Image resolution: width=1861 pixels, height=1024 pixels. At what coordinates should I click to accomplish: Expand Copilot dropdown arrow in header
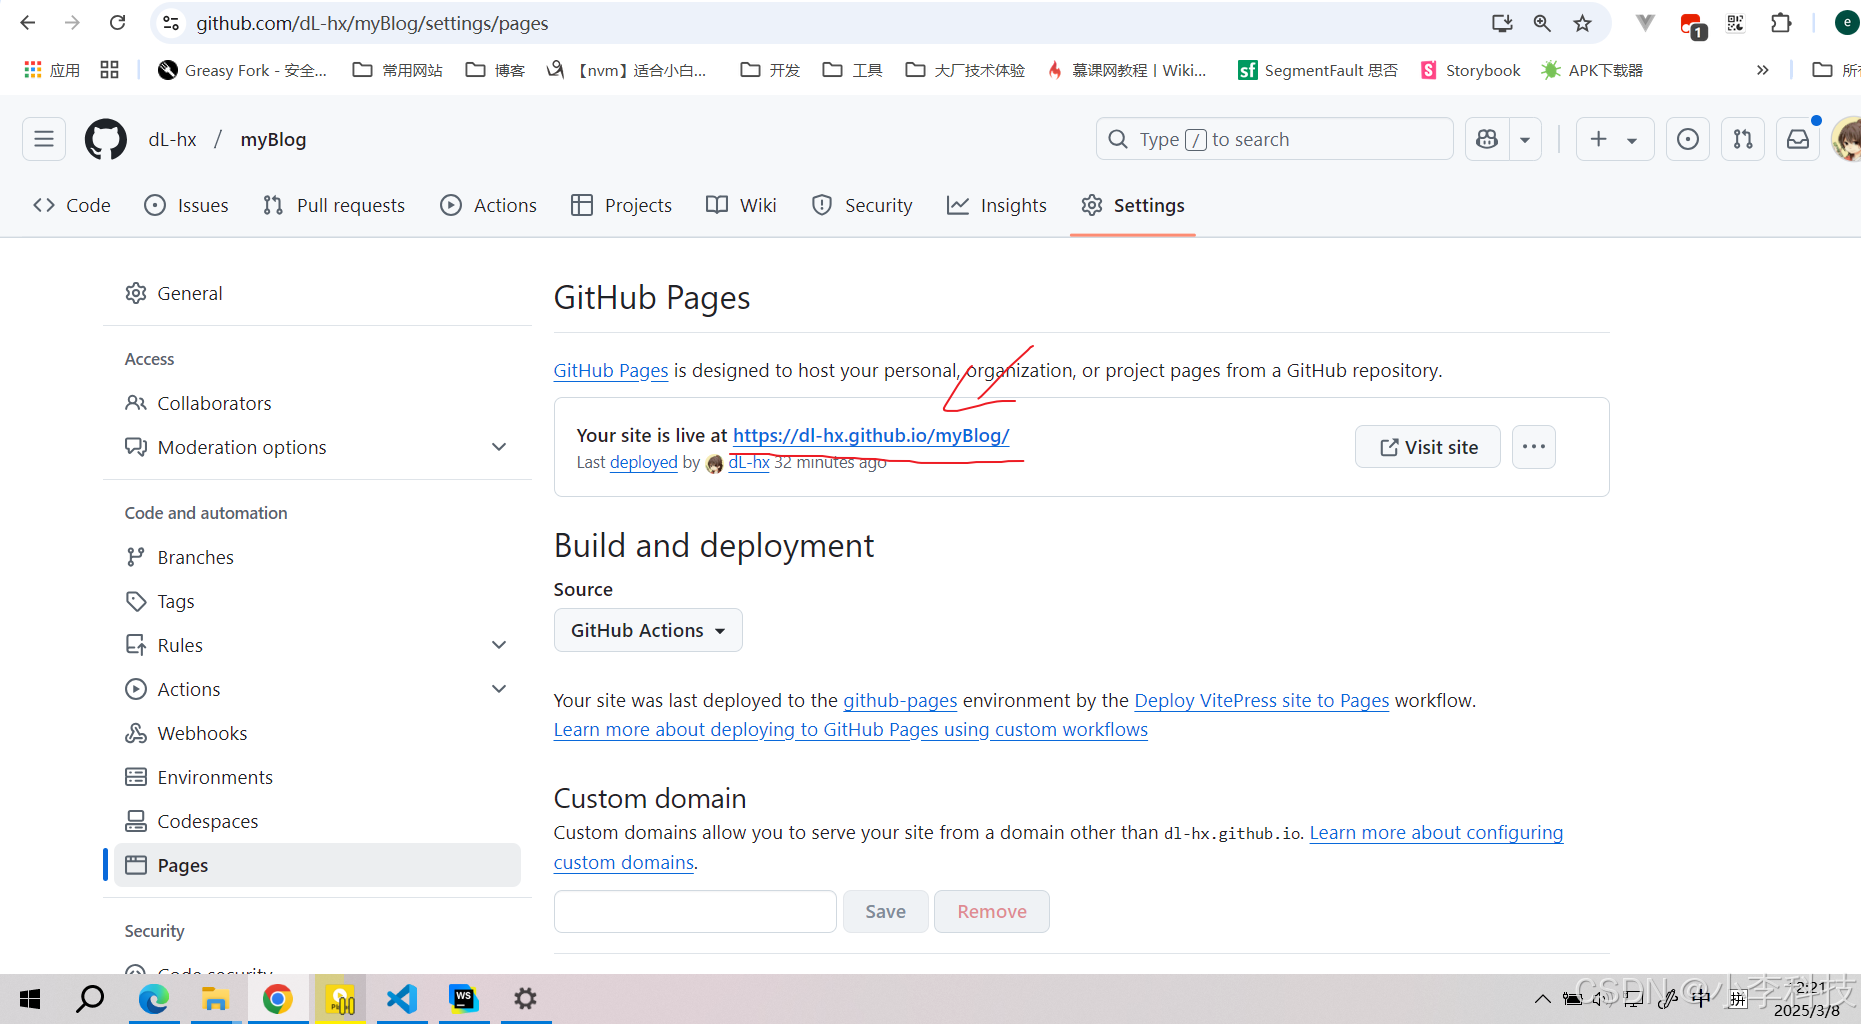(1525, 139)
